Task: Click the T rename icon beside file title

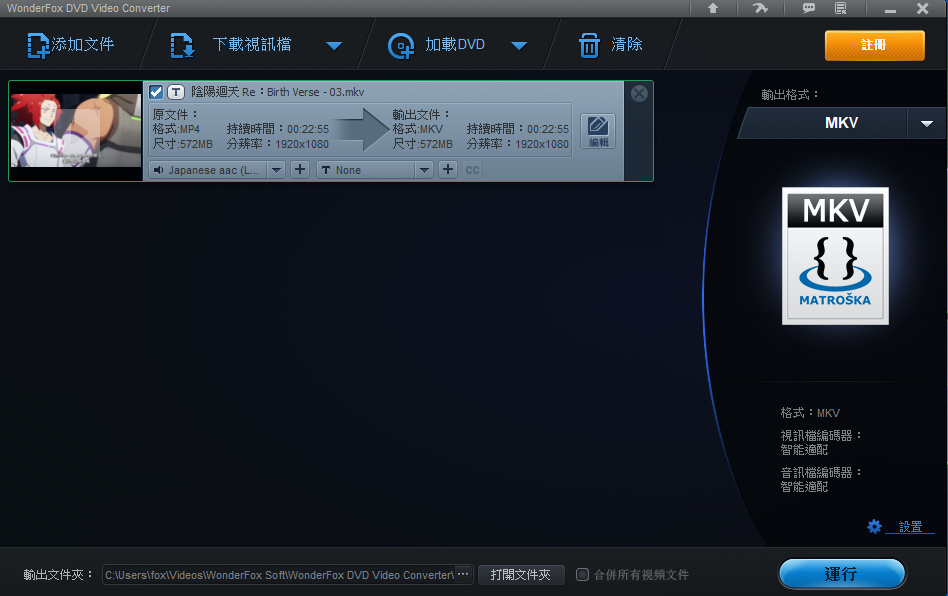Action: pyautogui.click(x=175, y=92)
